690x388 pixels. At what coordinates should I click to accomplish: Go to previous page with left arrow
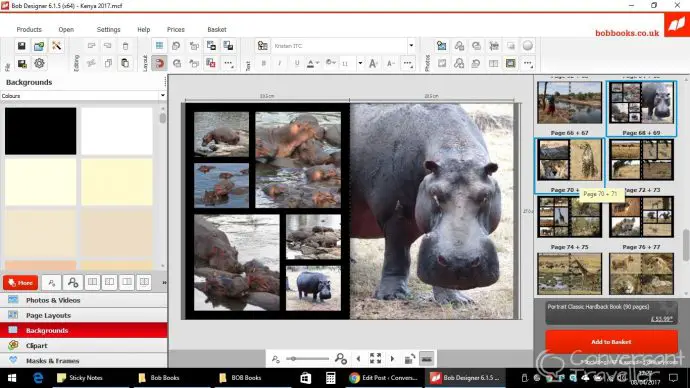pyautogui.click(x=358, y=359)
